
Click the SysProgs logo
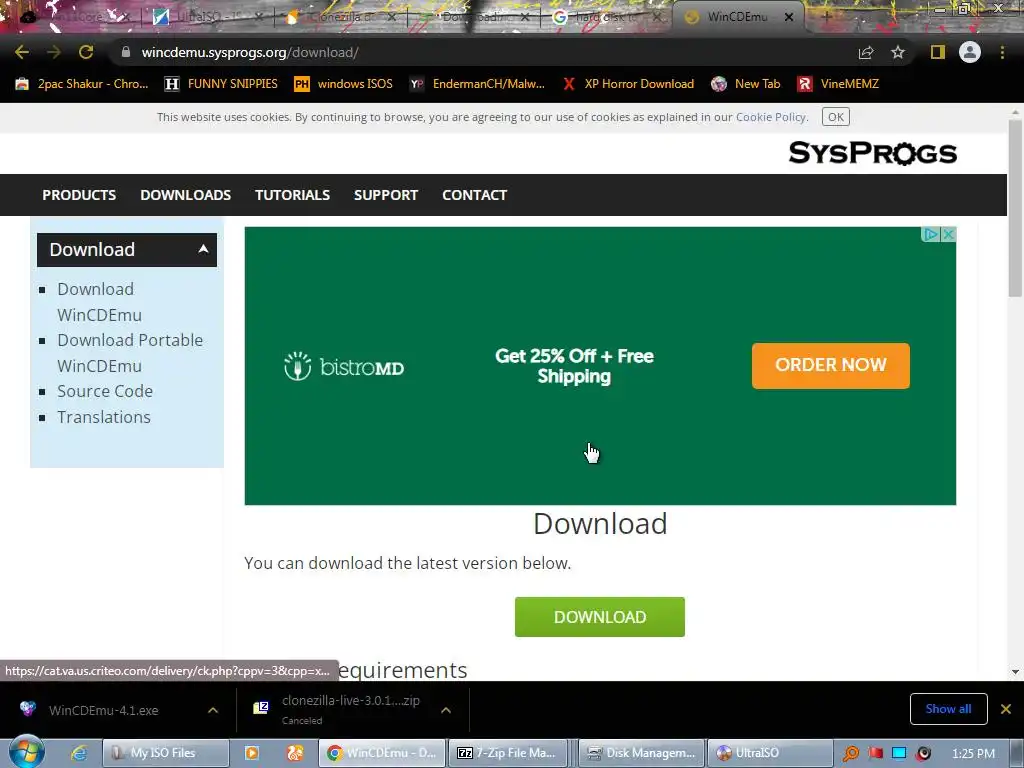[872, 153]
